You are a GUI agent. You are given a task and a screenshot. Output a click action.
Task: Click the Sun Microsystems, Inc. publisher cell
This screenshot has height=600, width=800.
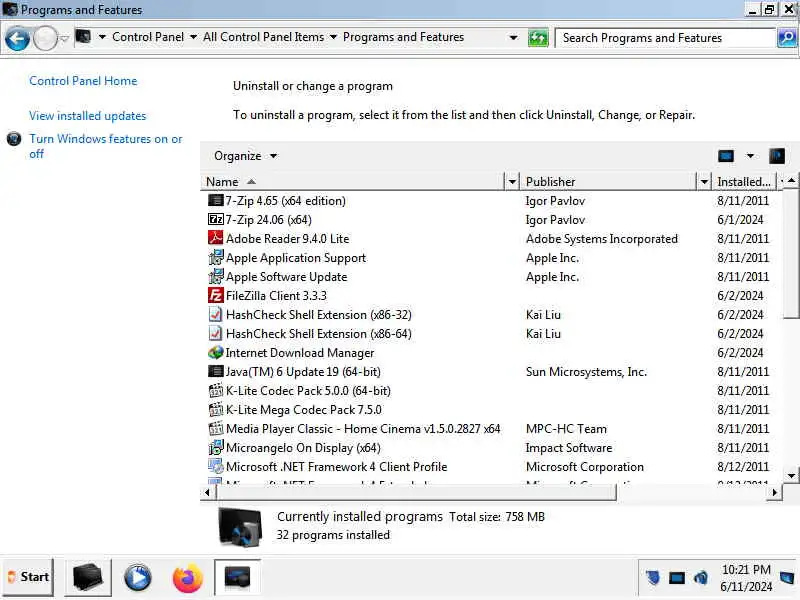tap(586, 372)
